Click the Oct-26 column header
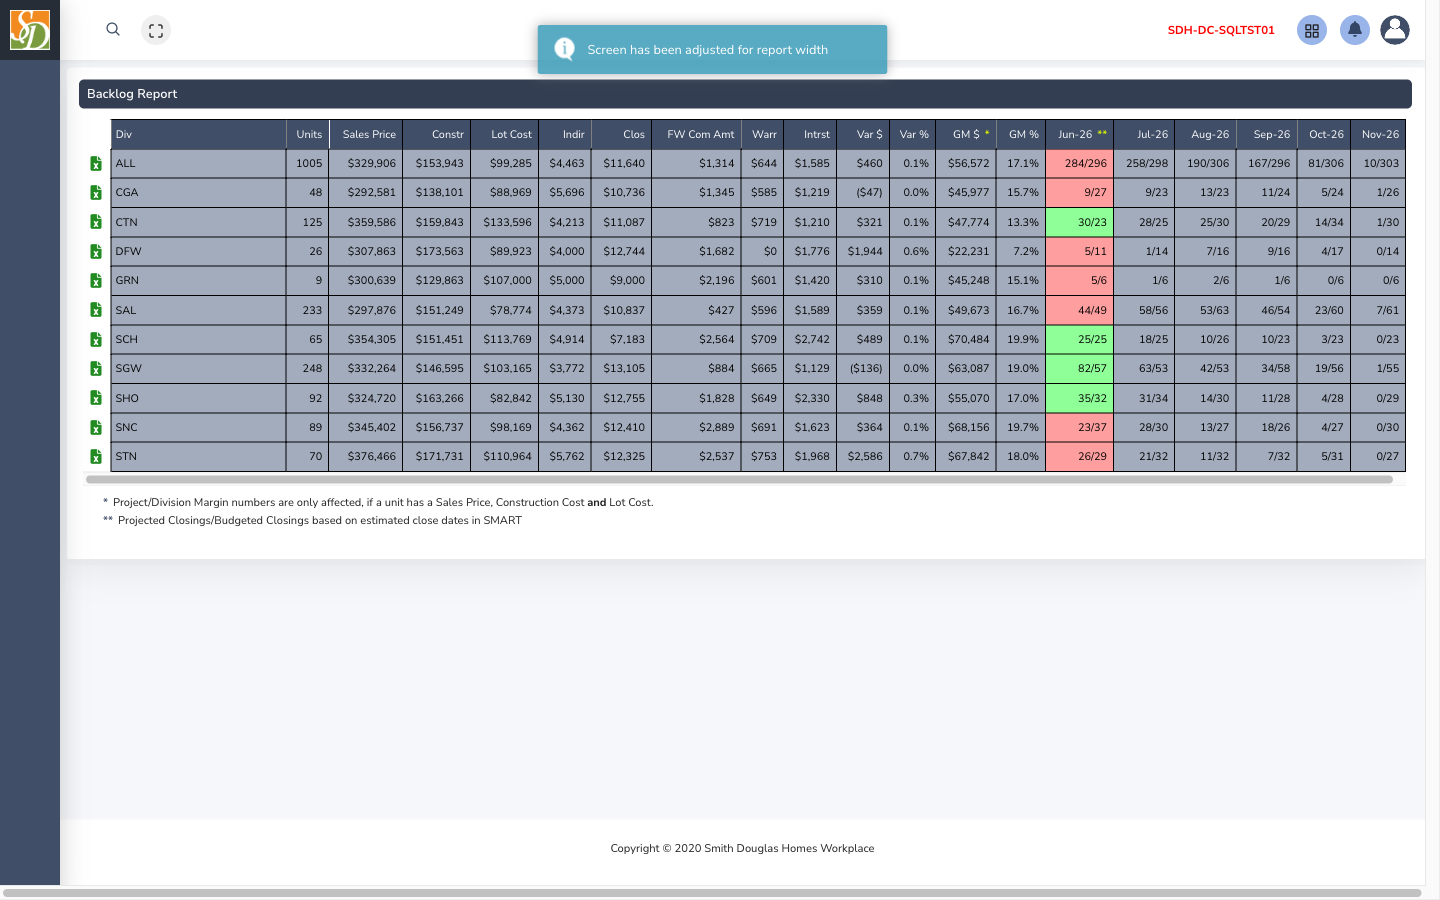Viewport: 1440px width, 900px height. coord(1324,134)
